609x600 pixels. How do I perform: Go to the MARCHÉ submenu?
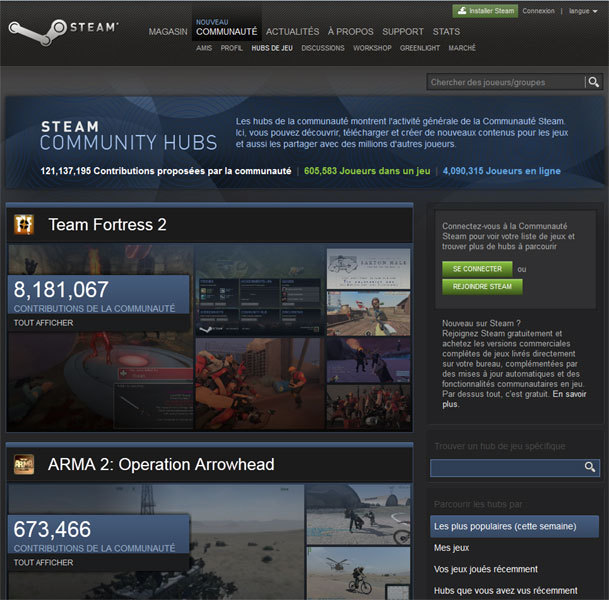point(462,48)
